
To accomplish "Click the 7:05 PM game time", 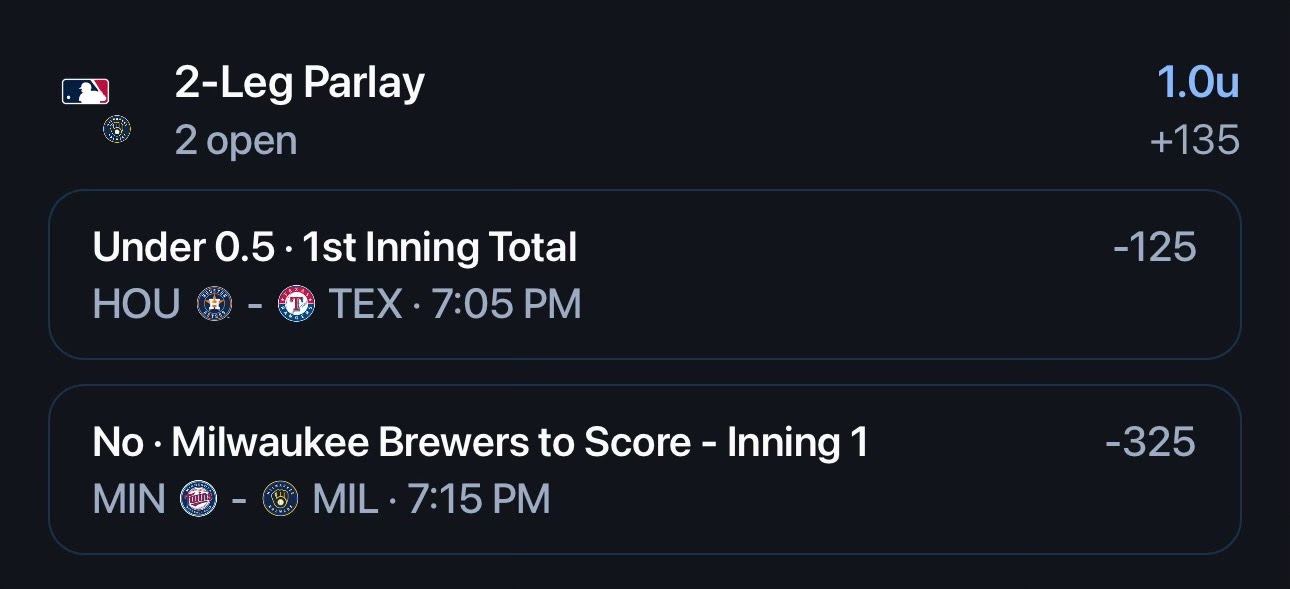I will point(506,304).
